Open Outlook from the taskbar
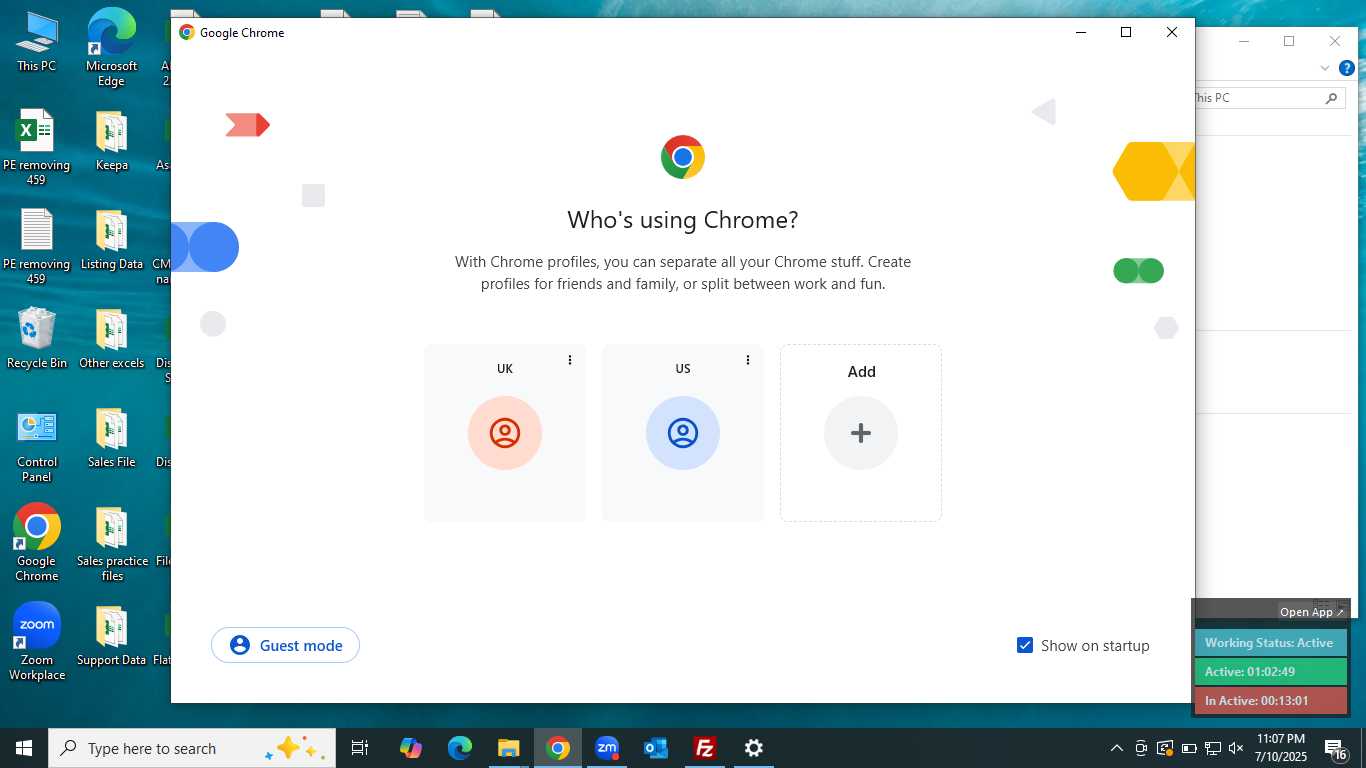 (656, 748)
